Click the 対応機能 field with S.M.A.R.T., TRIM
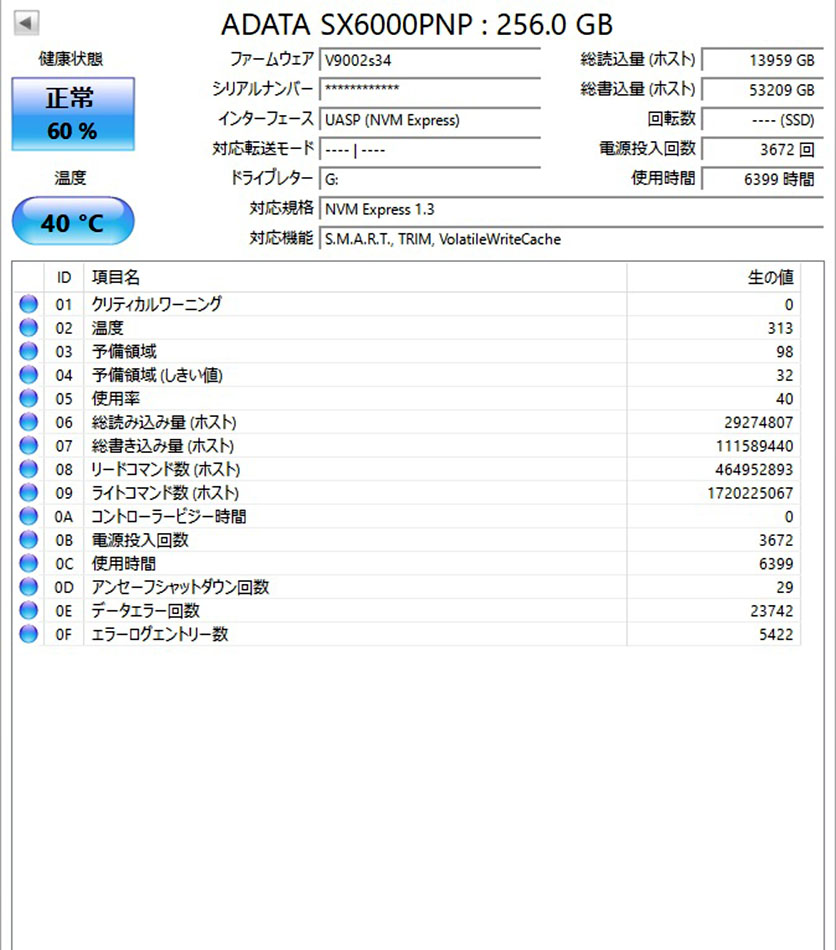 pyautogui.click(x=571, y=239)
